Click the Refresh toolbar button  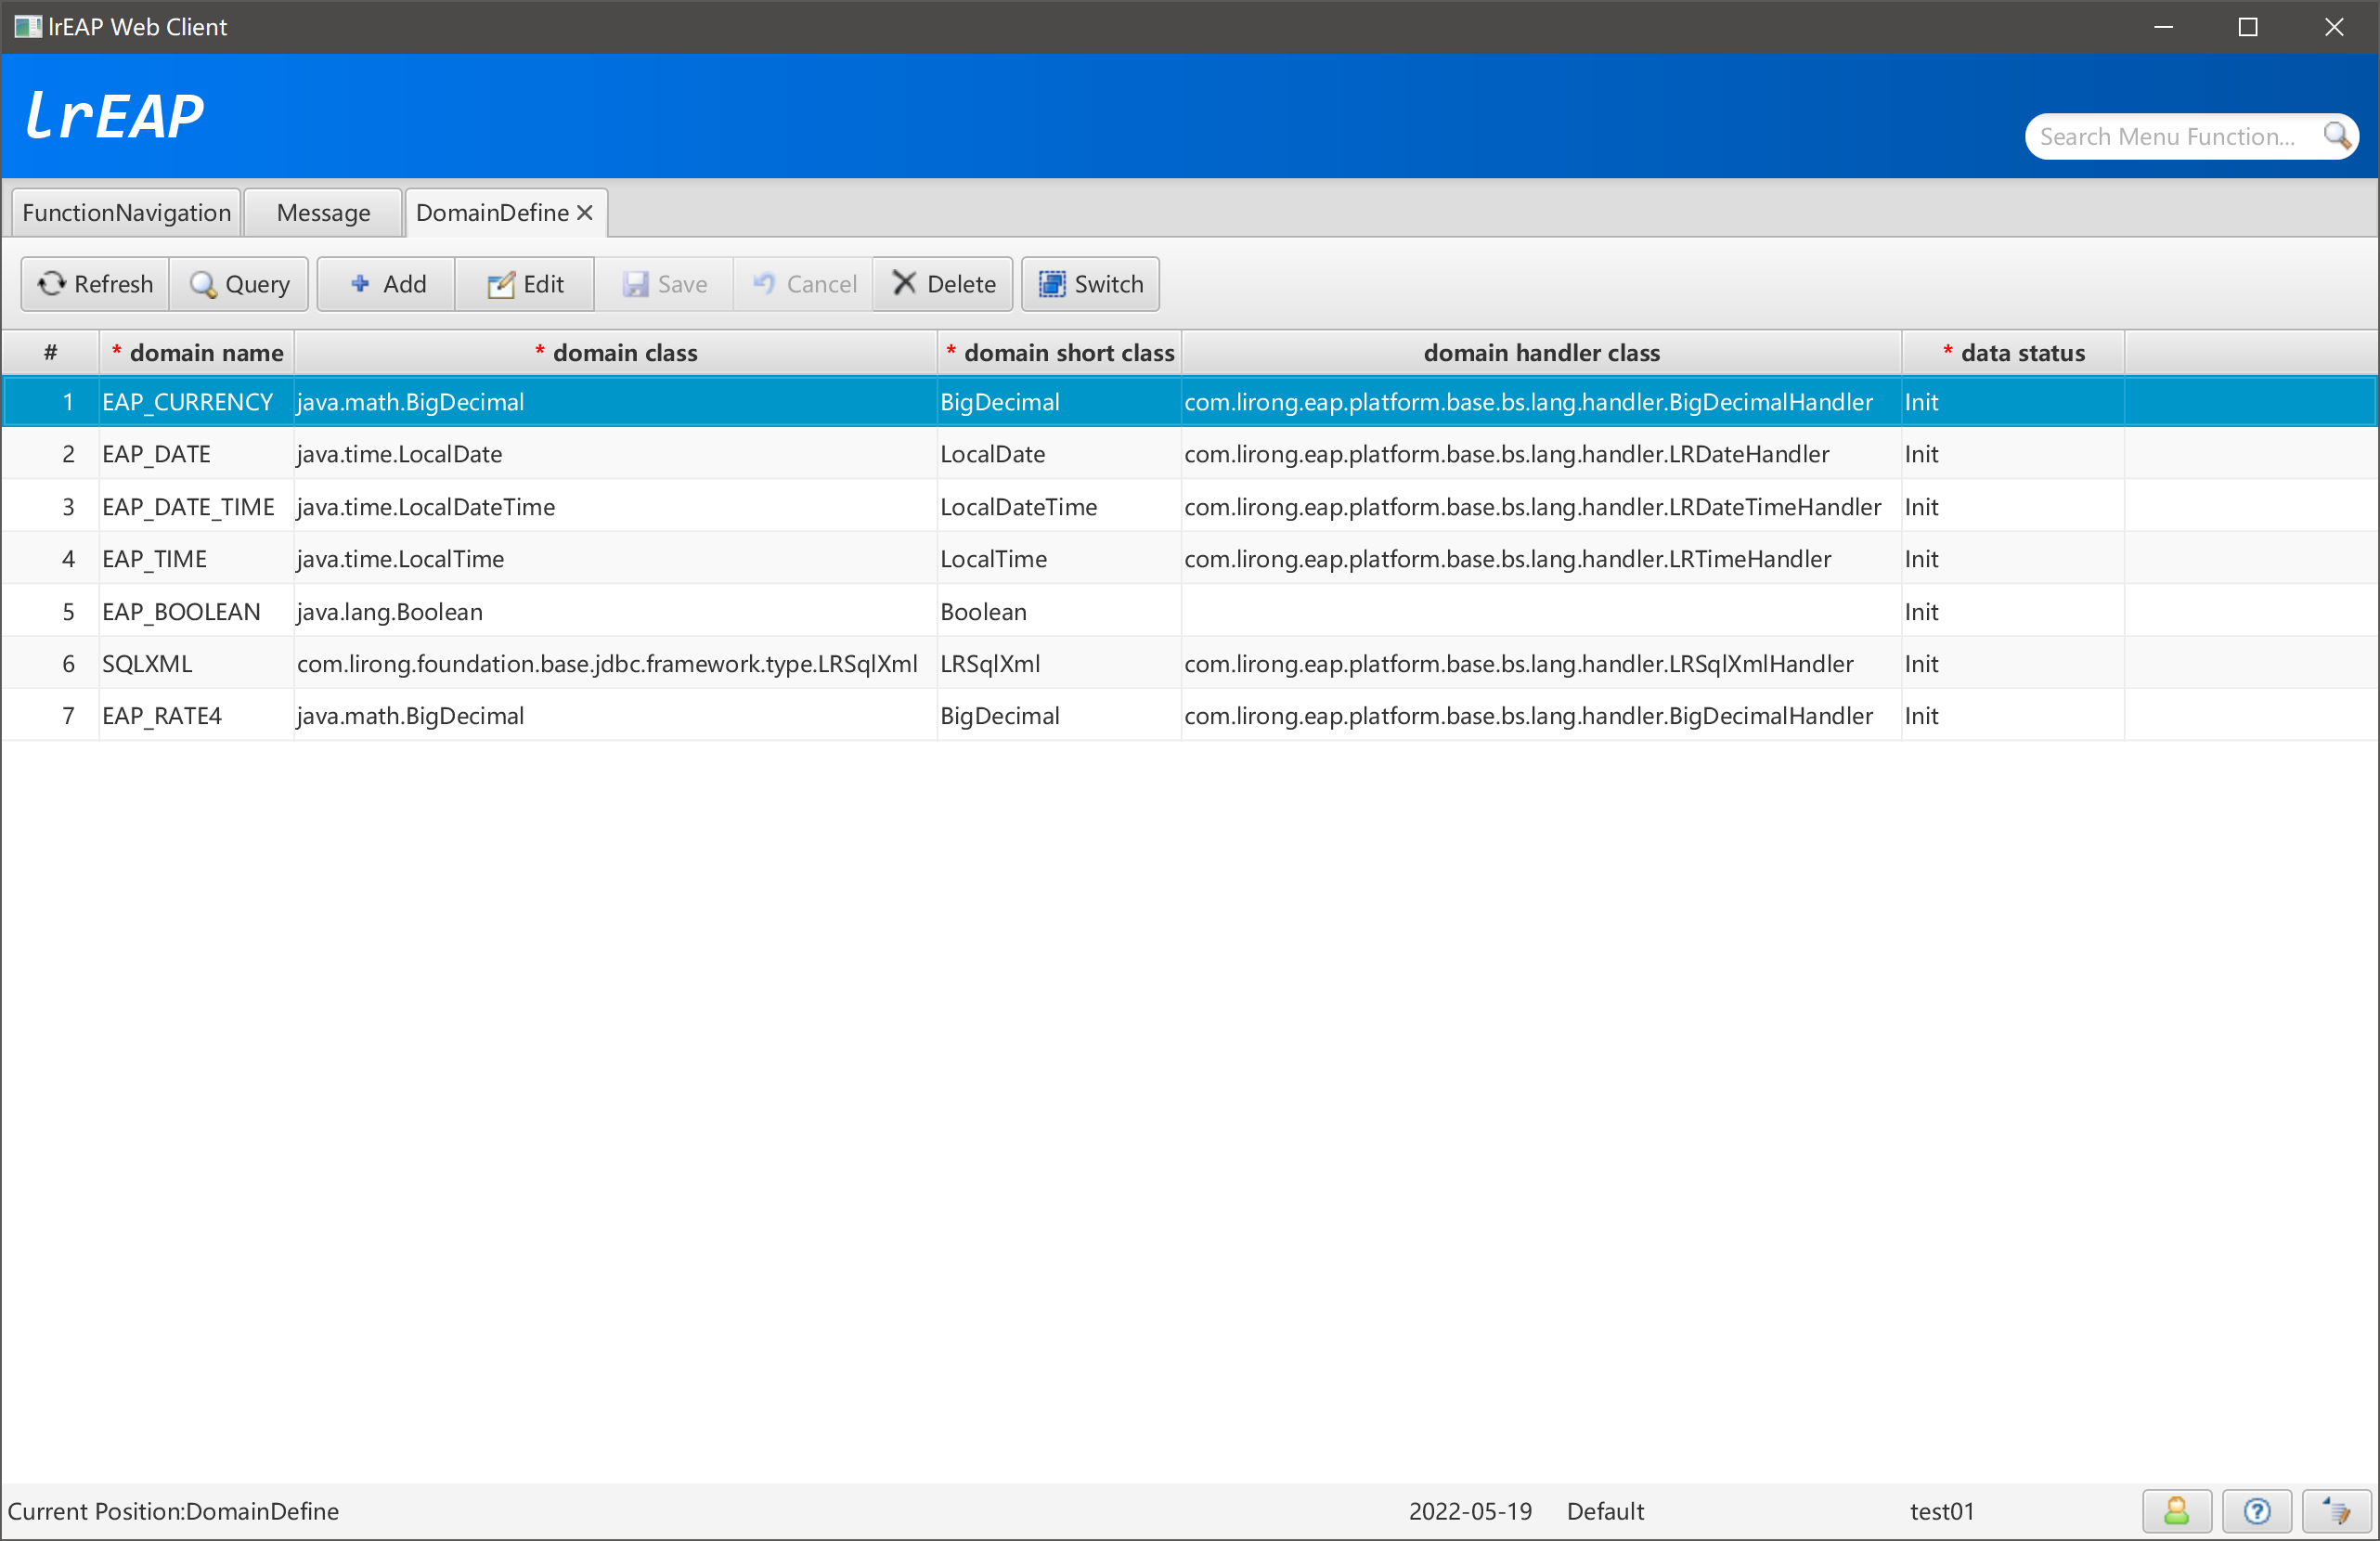[x=95, y=284]
